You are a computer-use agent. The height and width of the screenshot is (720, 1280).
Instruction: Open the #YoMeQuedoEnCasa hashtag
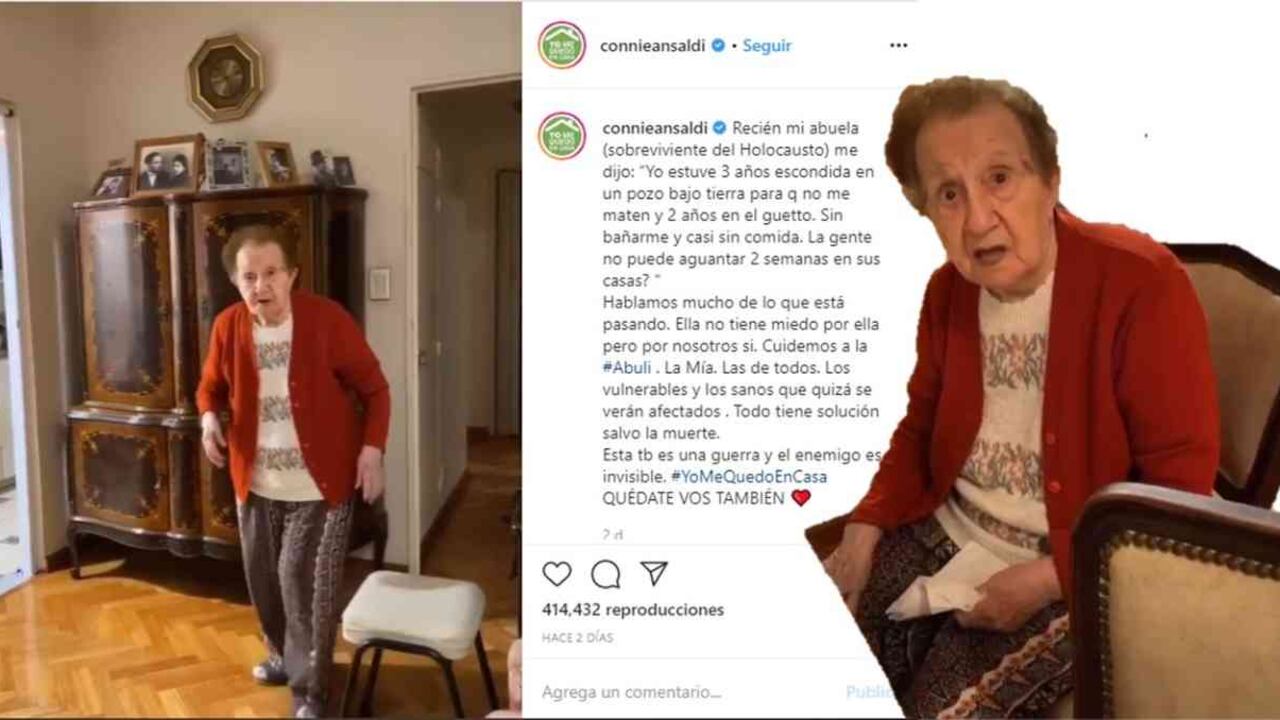click(x=749, y=476)
